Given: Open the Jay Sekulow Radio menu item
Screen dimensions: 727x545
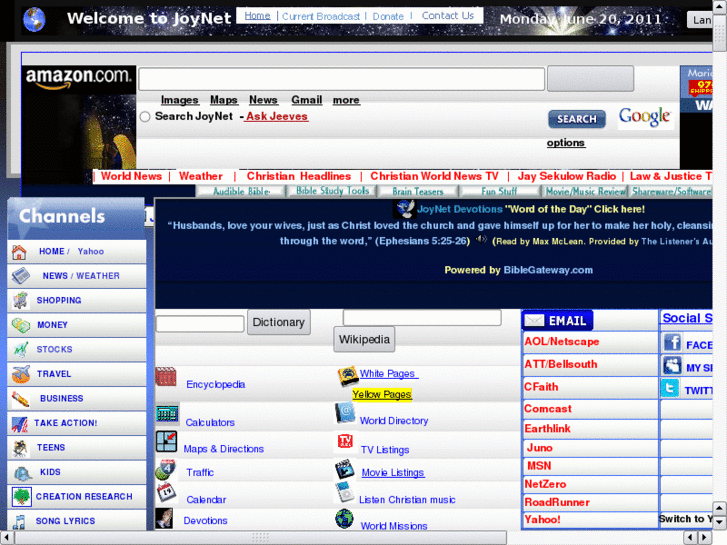Looking at the screenshot, I should (x=567, y=176).
